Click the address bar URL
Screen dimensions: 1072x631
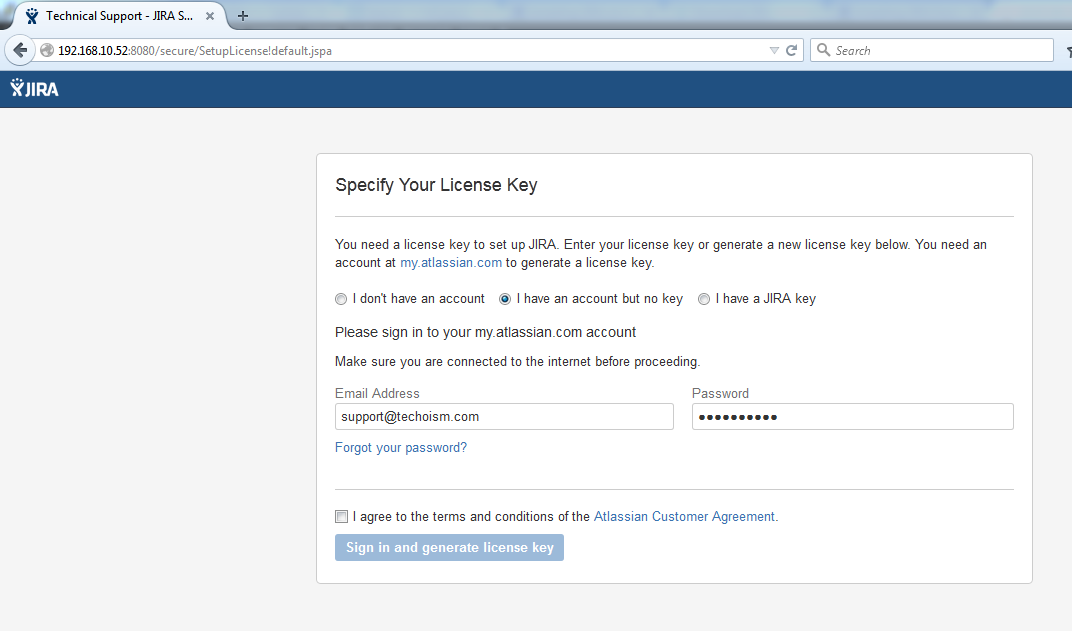pos(195,51)
